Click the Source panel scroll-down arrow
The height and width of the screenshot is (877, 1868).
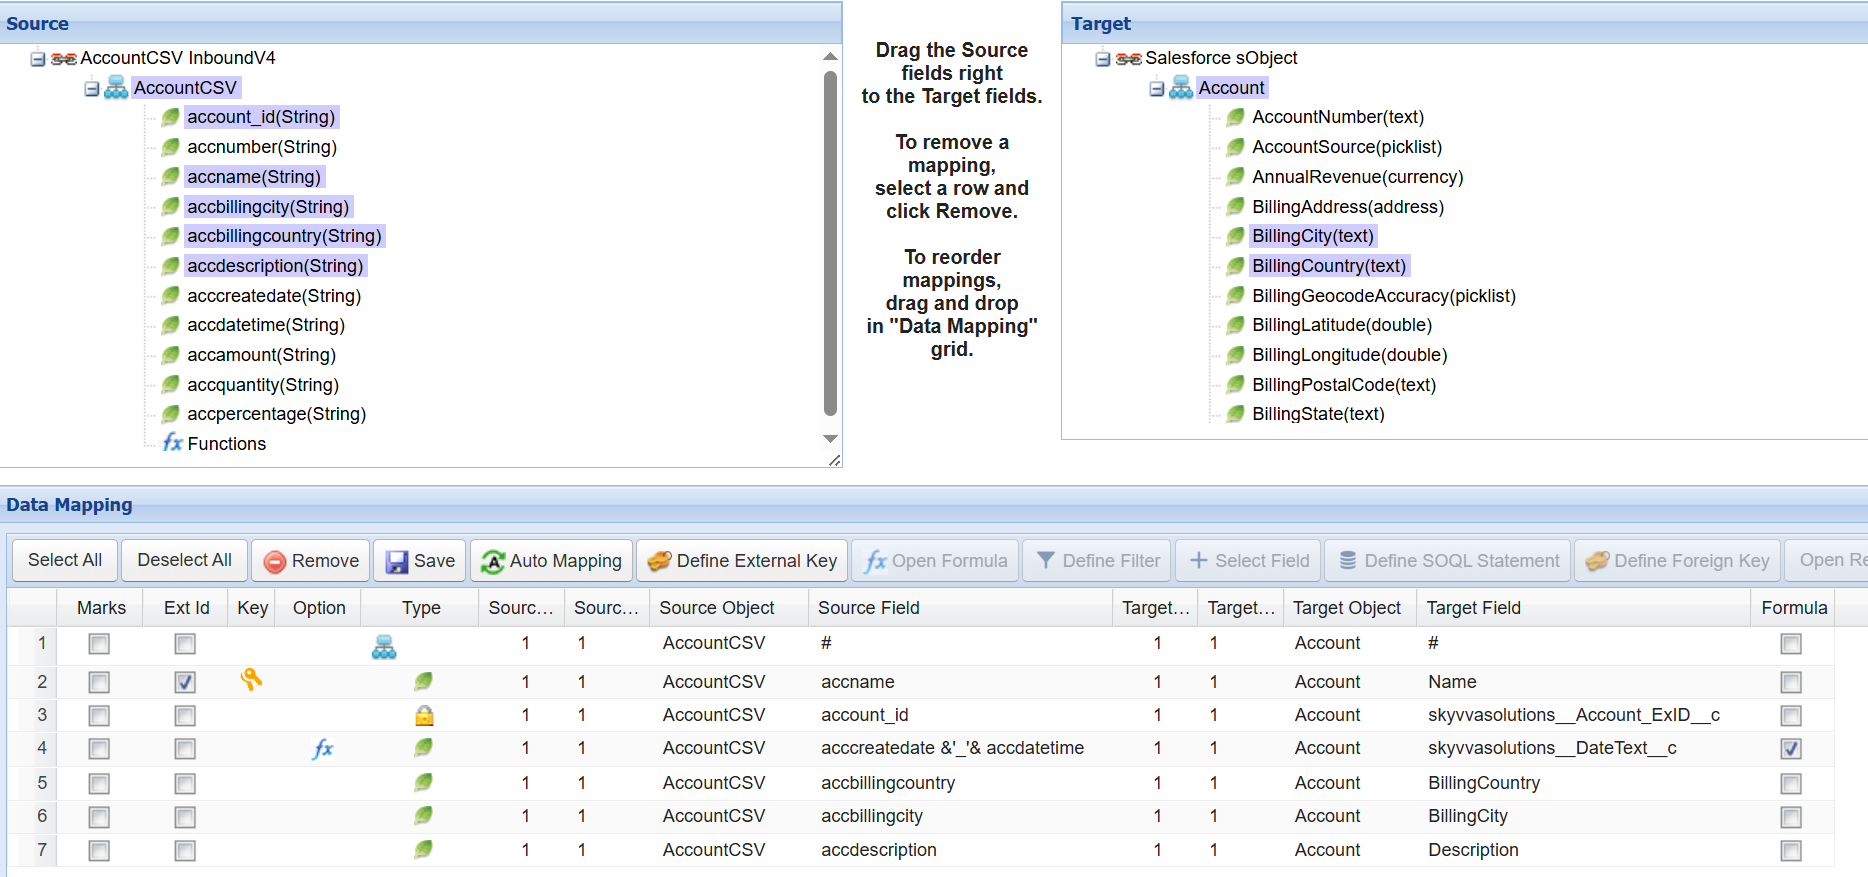(830, 438)
